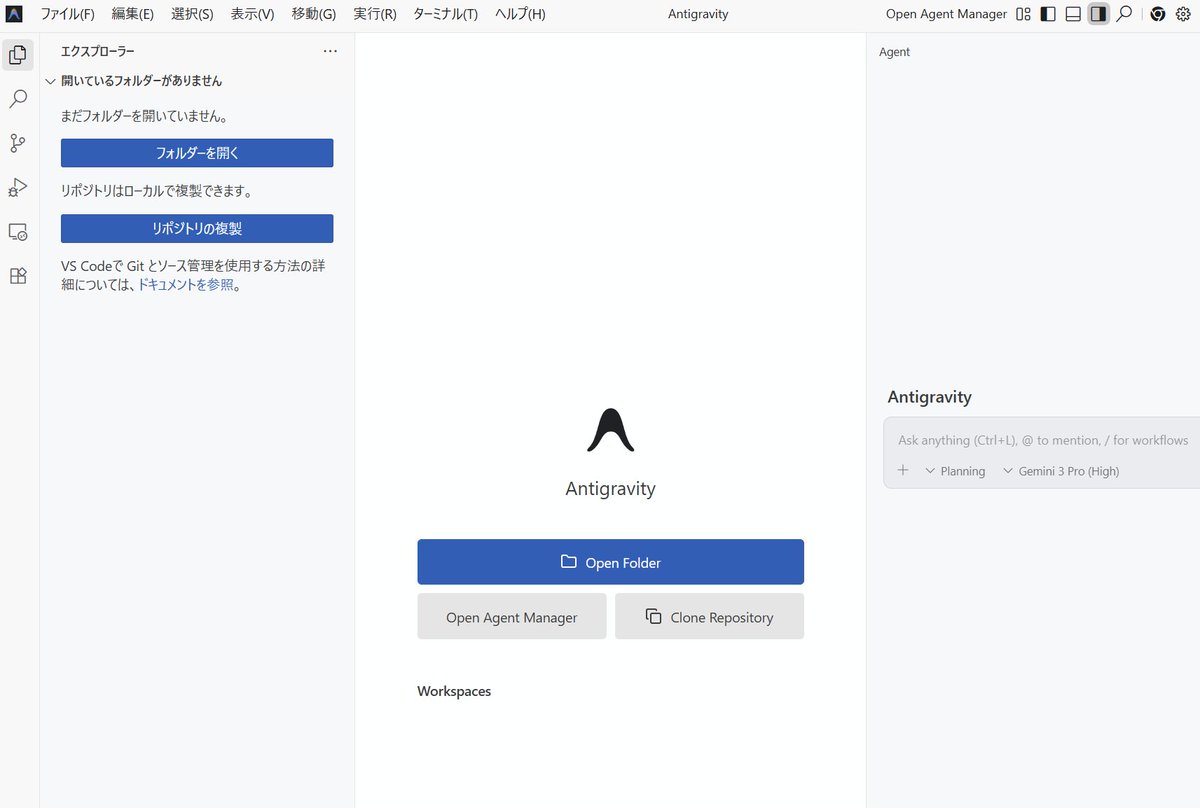Open search from the title bar magnifier
The width and height of the screenshot is (1200, 808).
tap(1125, 14)
